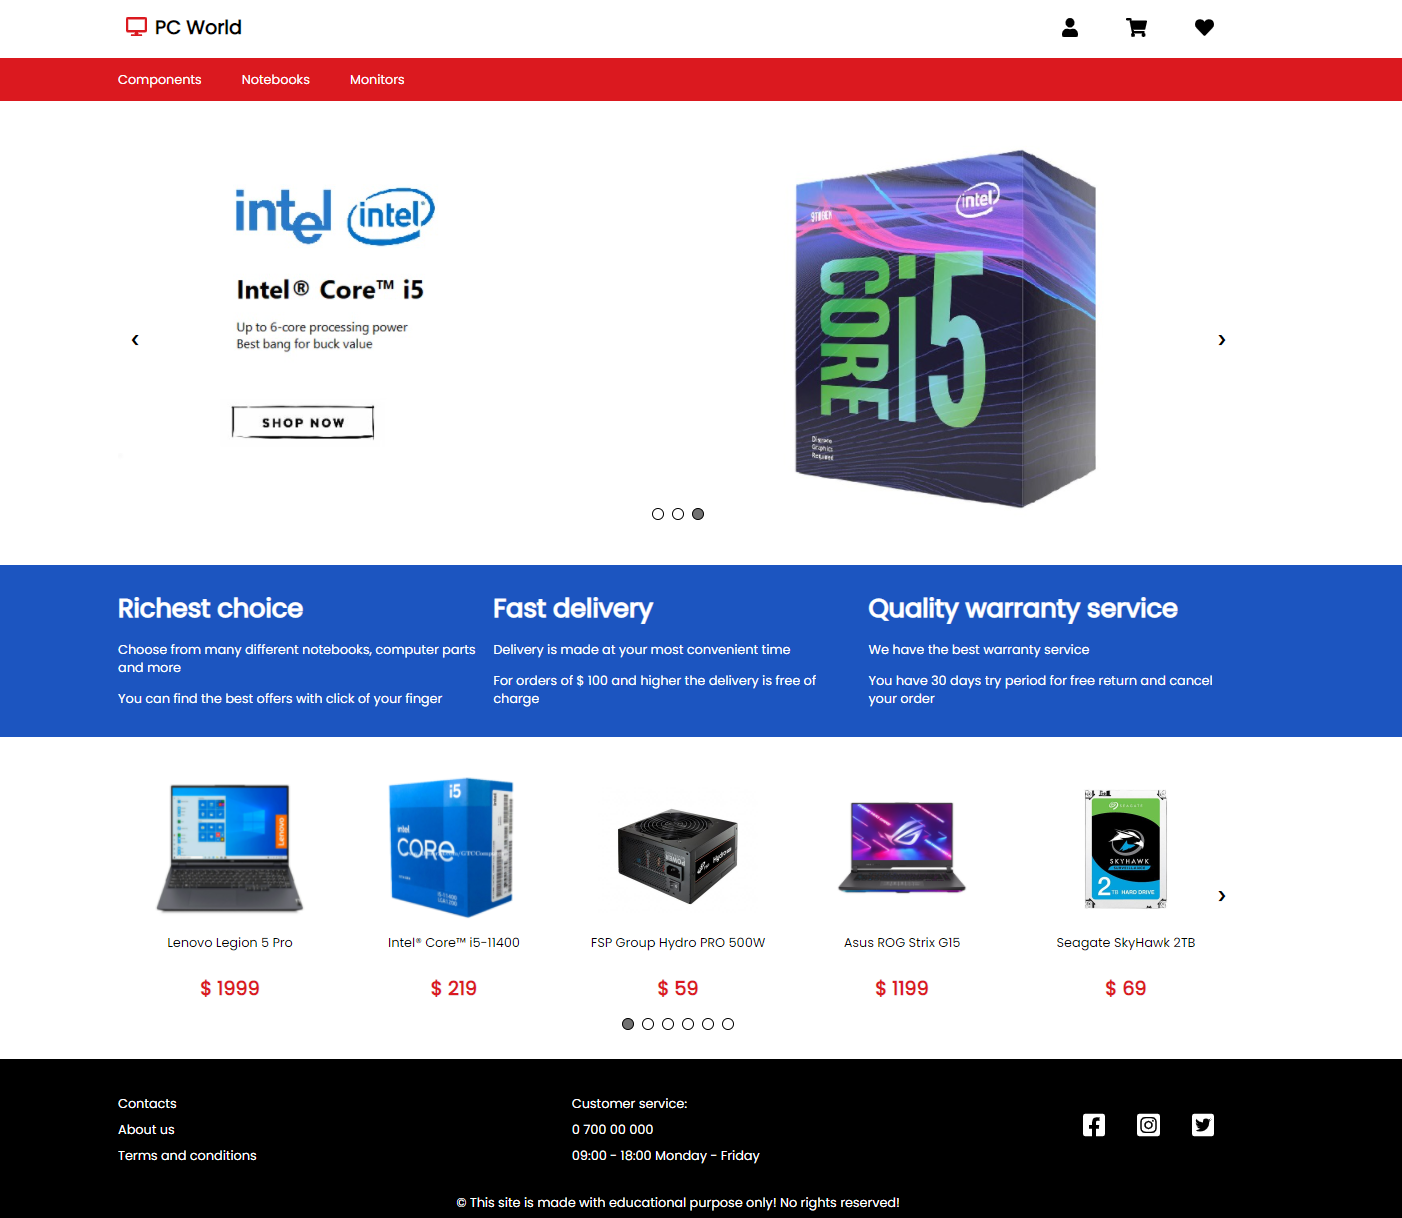Open the shopping cart icon

coord(1137,28)
